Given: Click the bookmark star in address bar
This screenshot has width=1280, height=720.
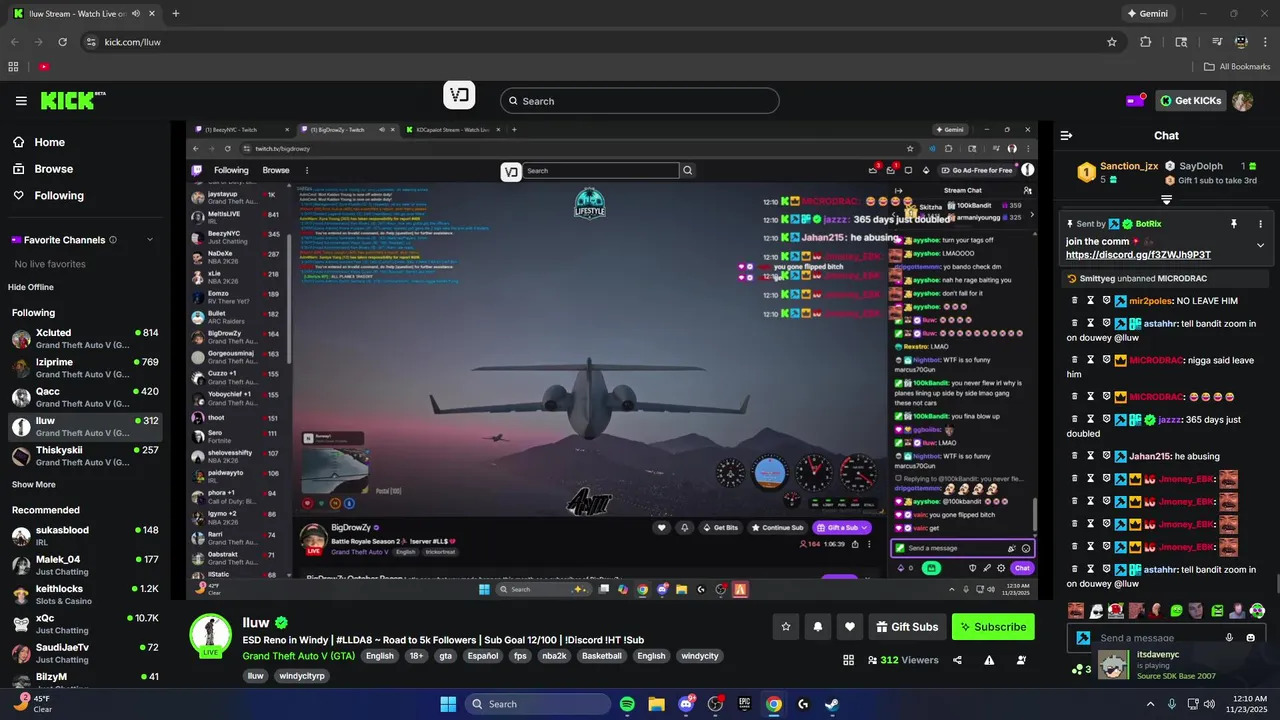Looking at the screenshot, I should click(1112, 42).
